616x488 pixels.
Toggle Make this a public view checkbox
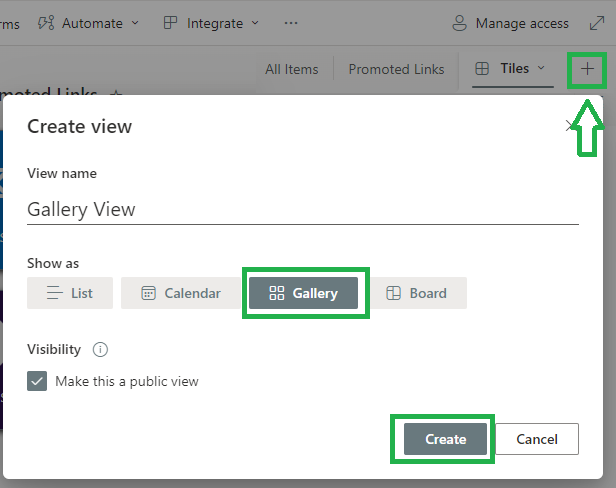(x=37, y=381)
